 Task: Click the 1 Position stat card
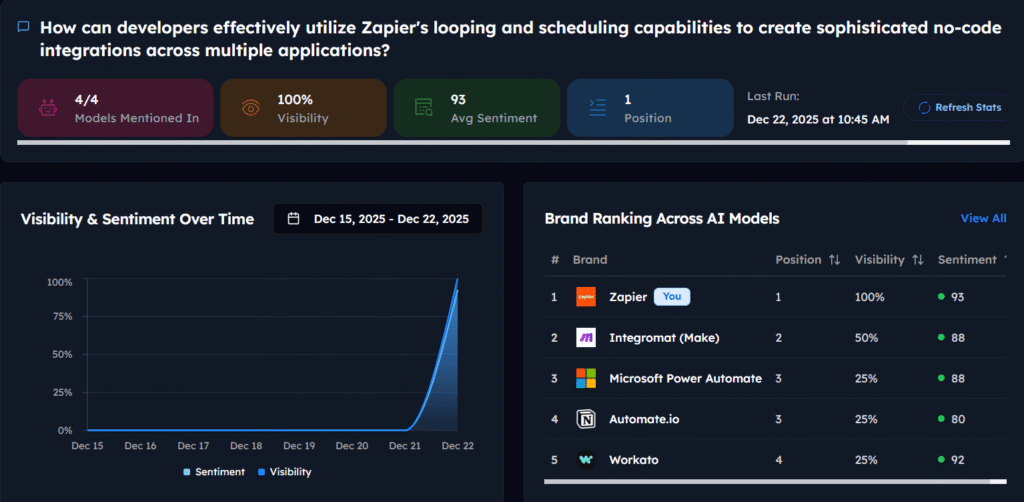coord(650,108)
